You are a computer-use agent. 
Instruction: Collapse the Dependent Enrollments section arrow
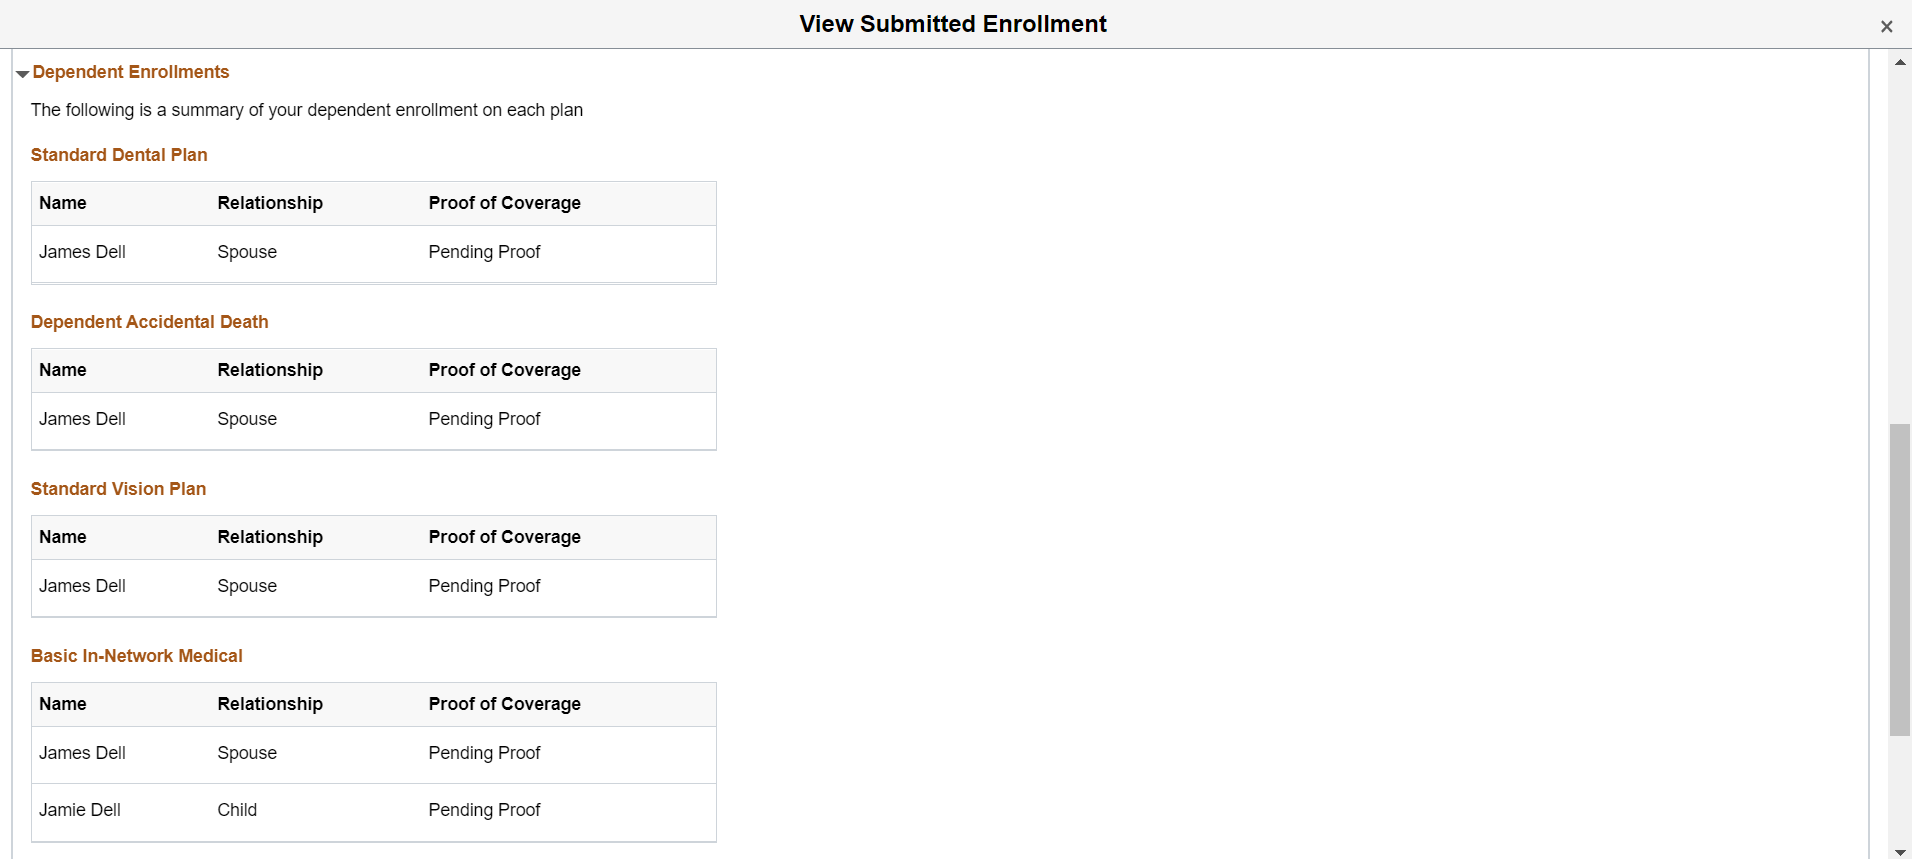coord(22,73)
